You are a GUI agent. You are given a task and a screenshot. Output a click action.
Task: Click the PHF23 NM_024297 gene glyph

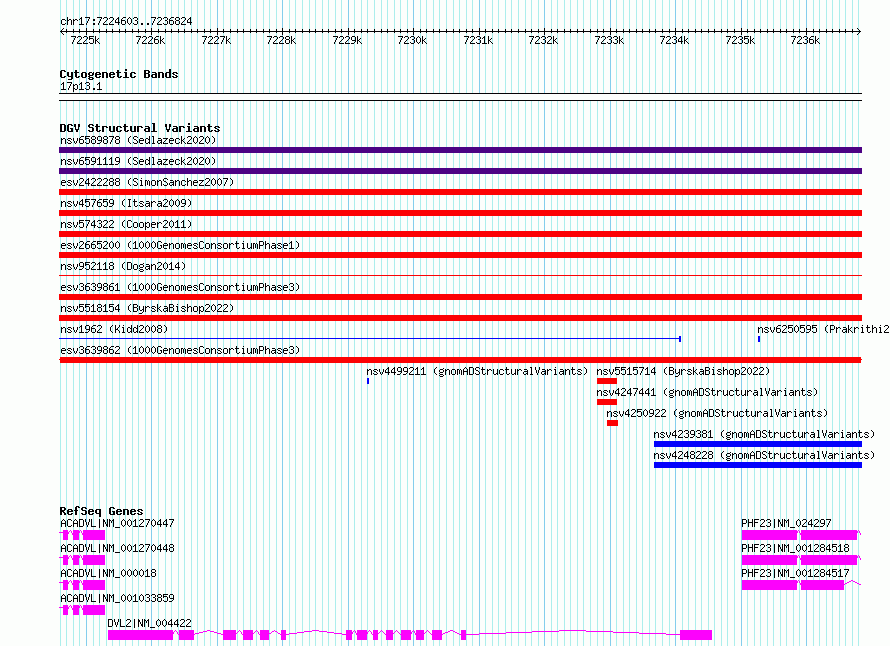coord(800,535)
